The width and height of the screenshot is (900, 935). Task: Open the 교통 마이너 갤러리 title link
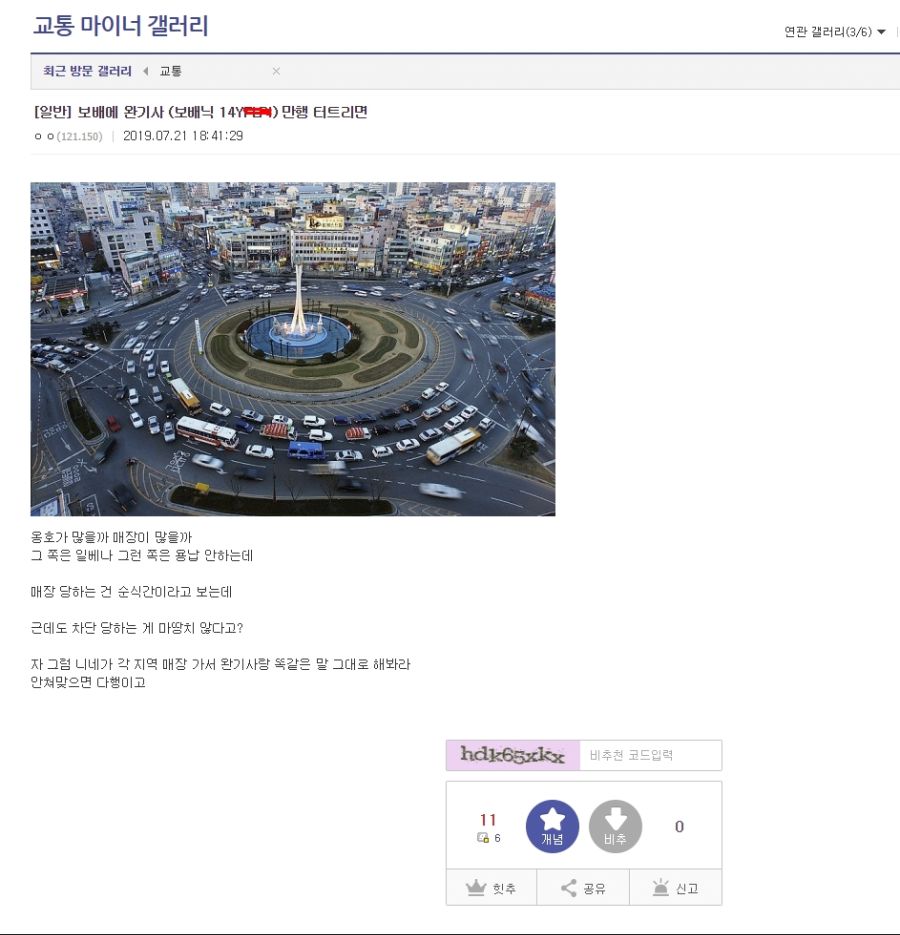pyautogui.click(x=120, y=26)
